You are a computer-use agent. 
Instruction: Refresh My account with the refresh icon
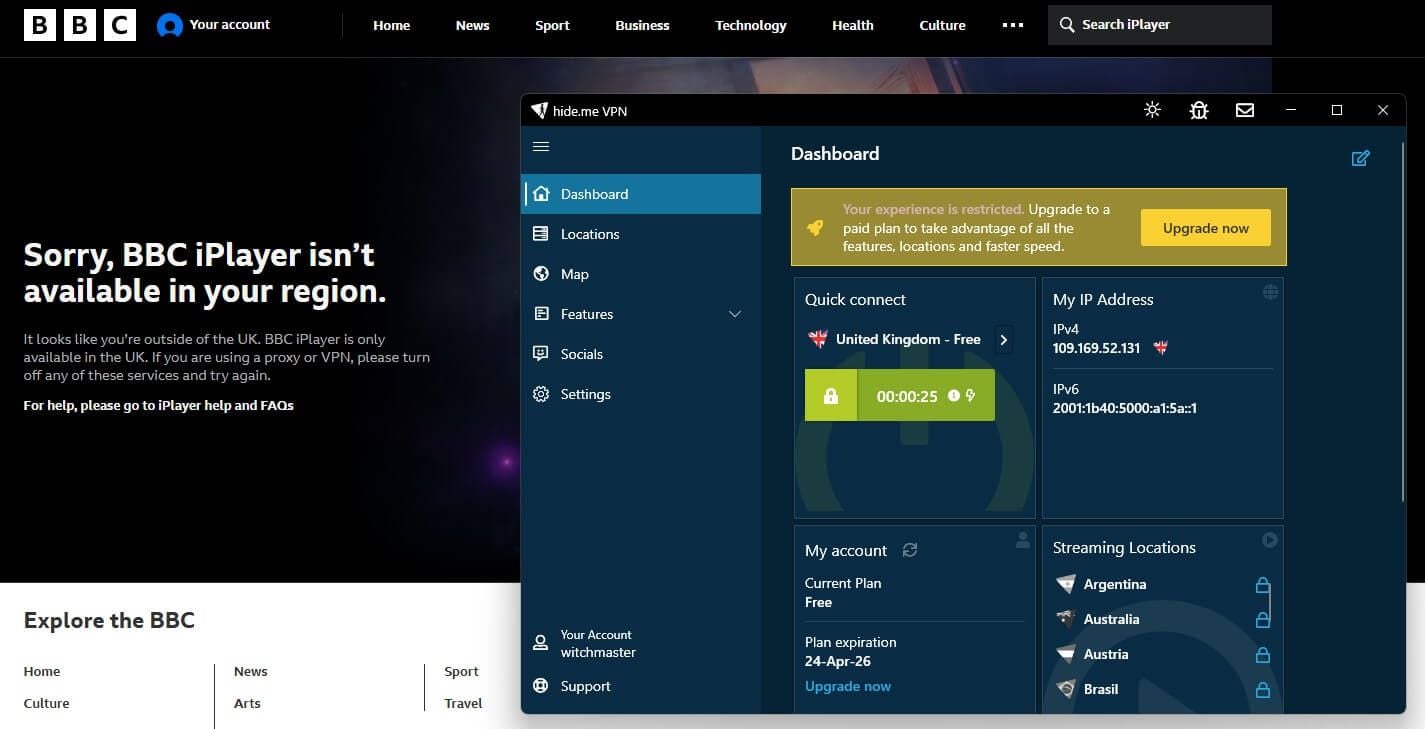click(x=910, y=550)
